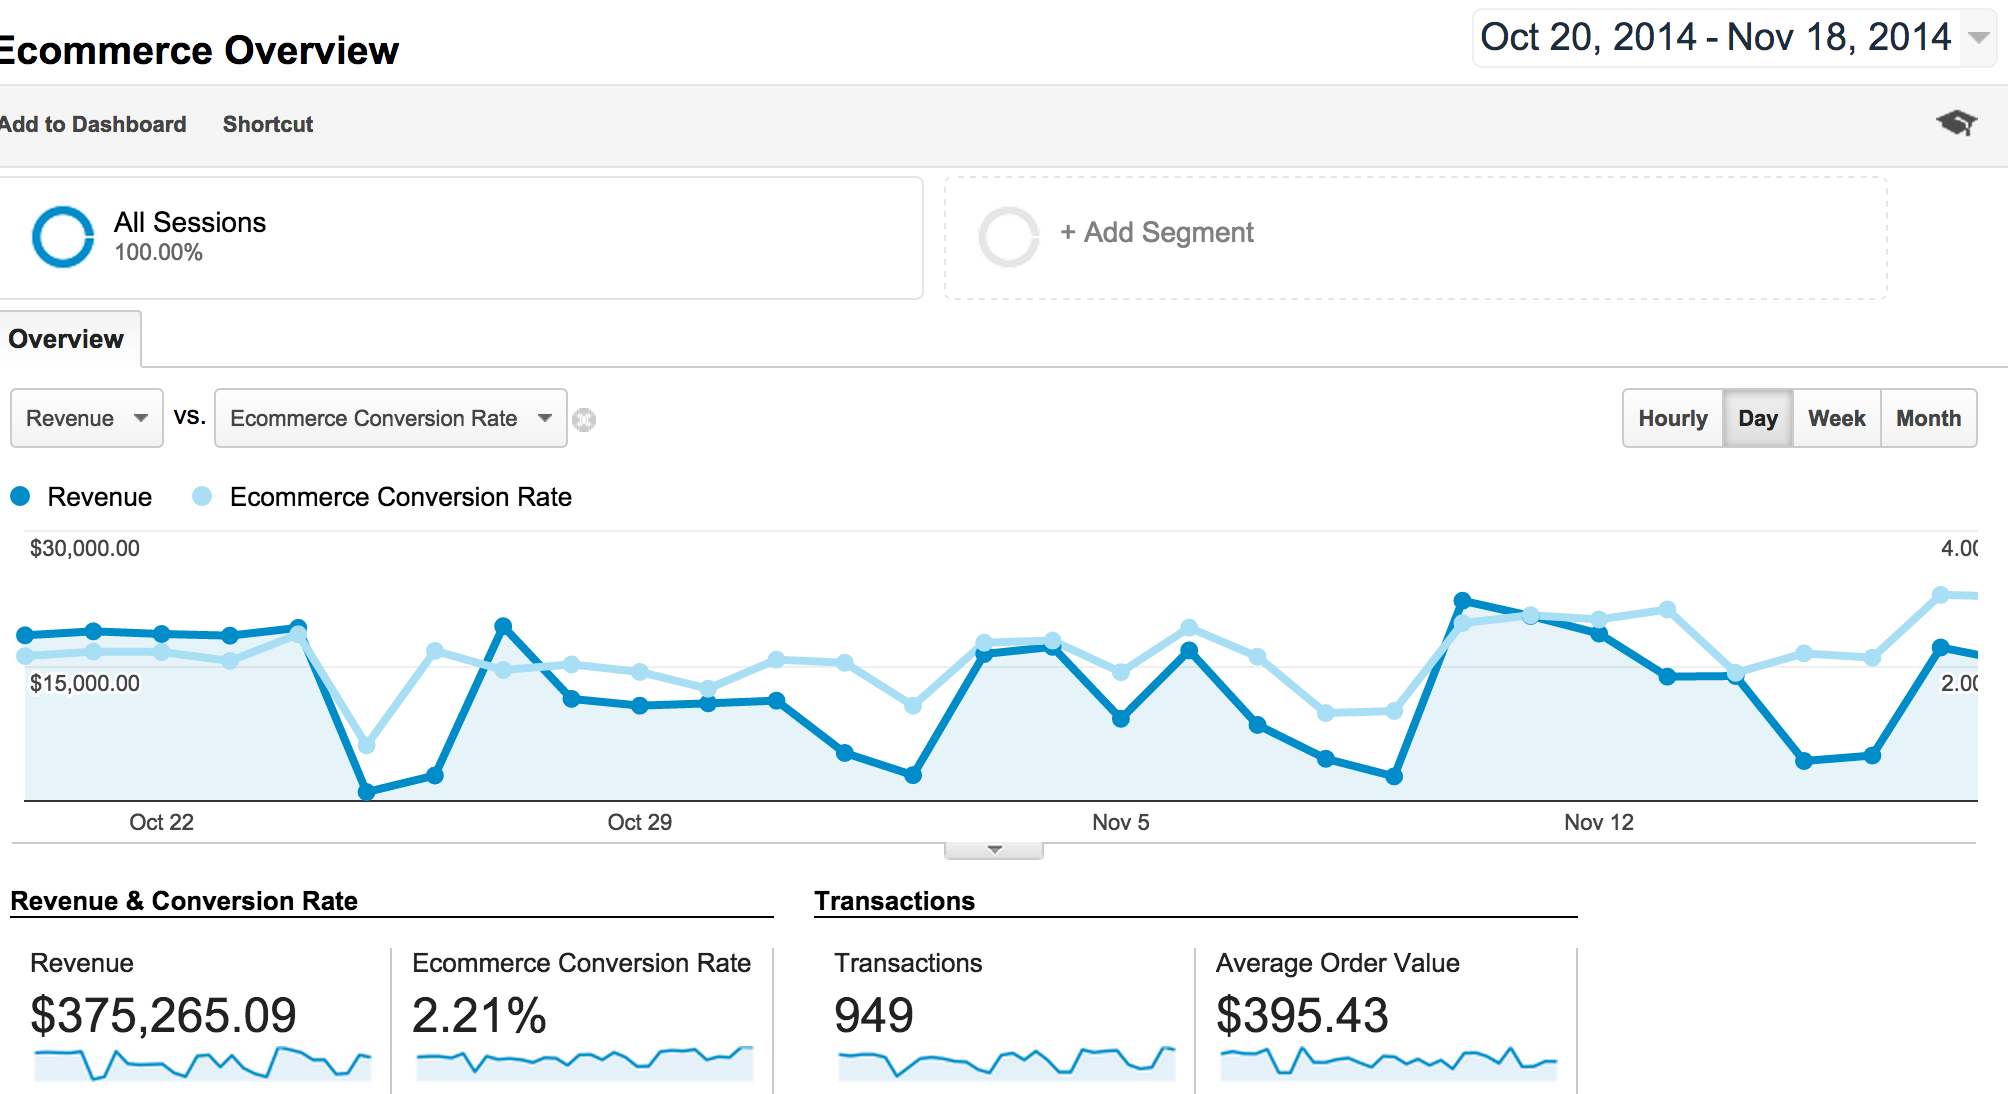Click the Ecommerce Conversion Rate legend label
Image resolution: width=2008 pixels, height=1094 pixels.
401,497
